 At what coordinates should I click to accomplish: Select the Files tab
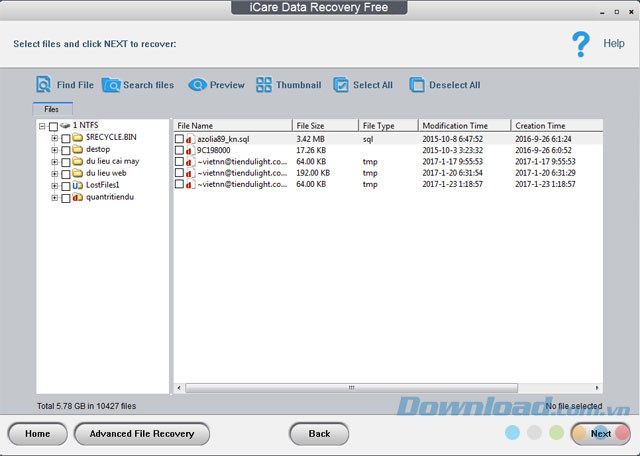51,109
